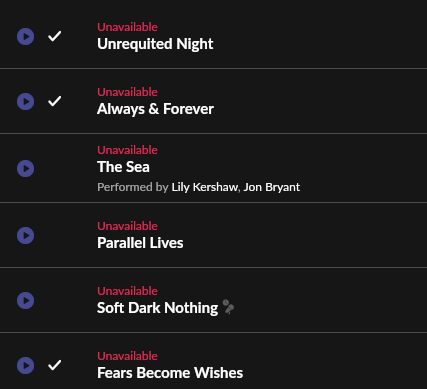Open the Fears Become Wishes title
The height and width of the screenshot is (389, 427).
pyautogui.click(x=170, y=373)
